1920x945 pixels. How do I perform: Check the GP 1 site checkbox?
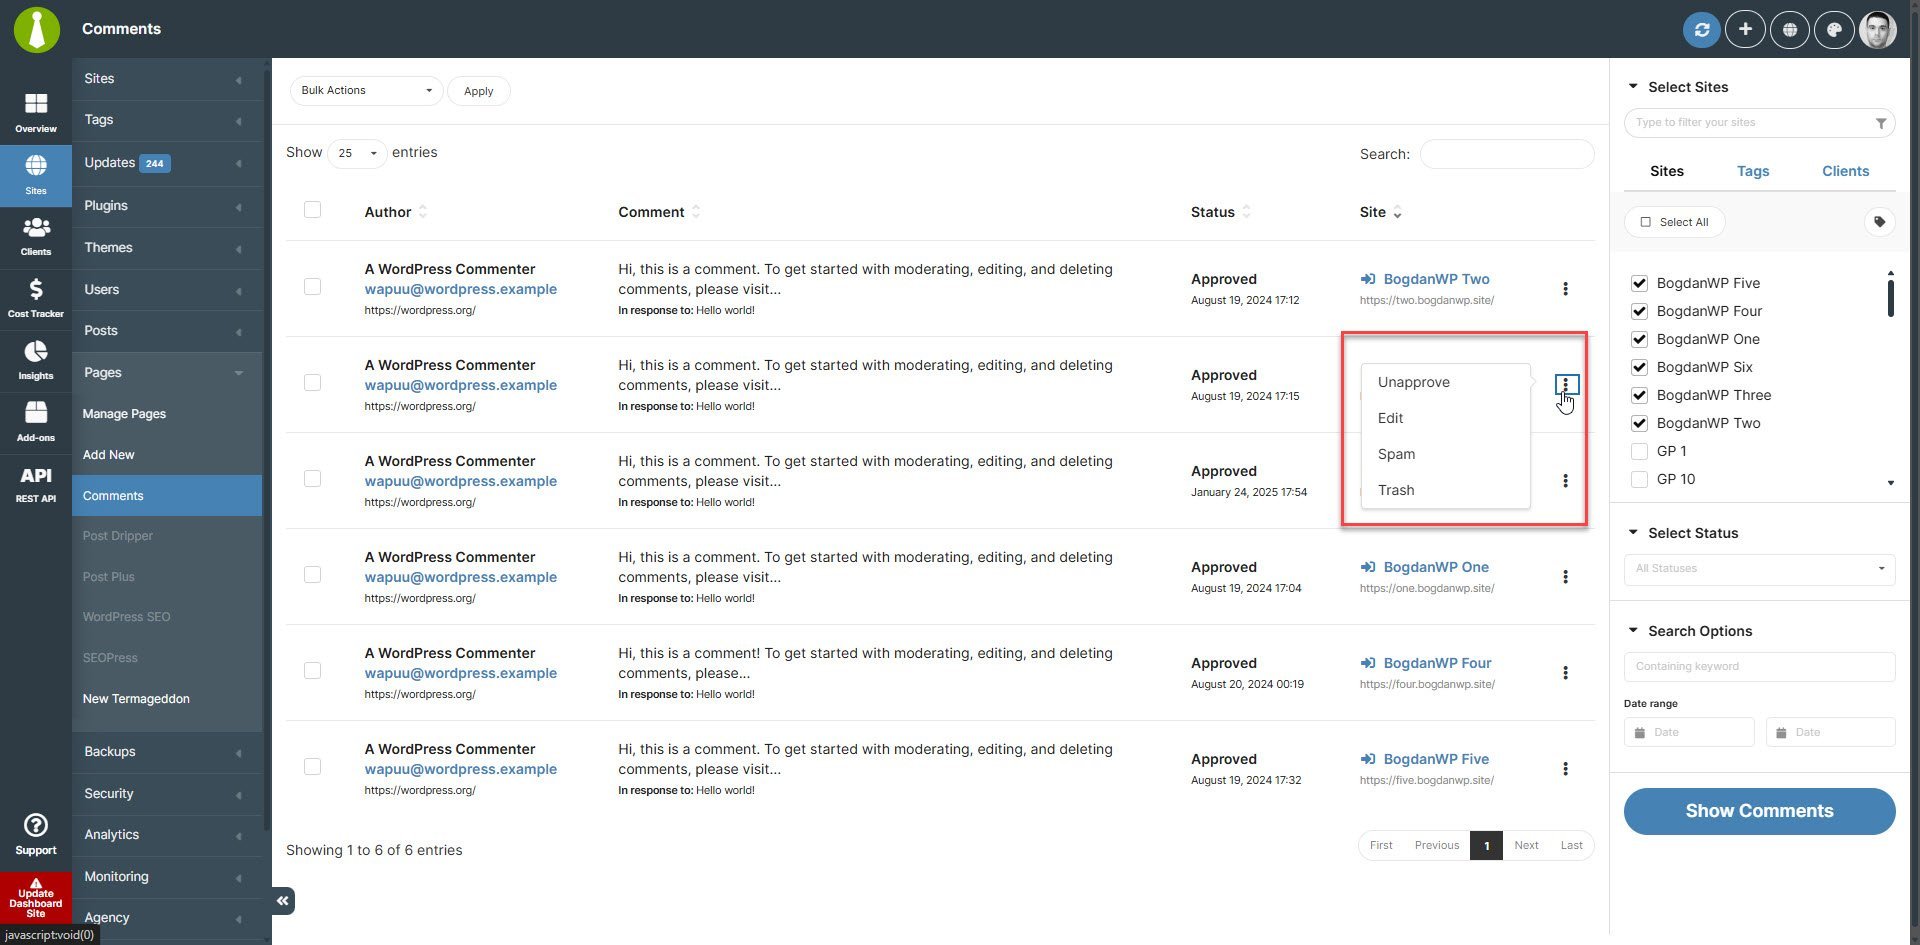click(1639, 451)
